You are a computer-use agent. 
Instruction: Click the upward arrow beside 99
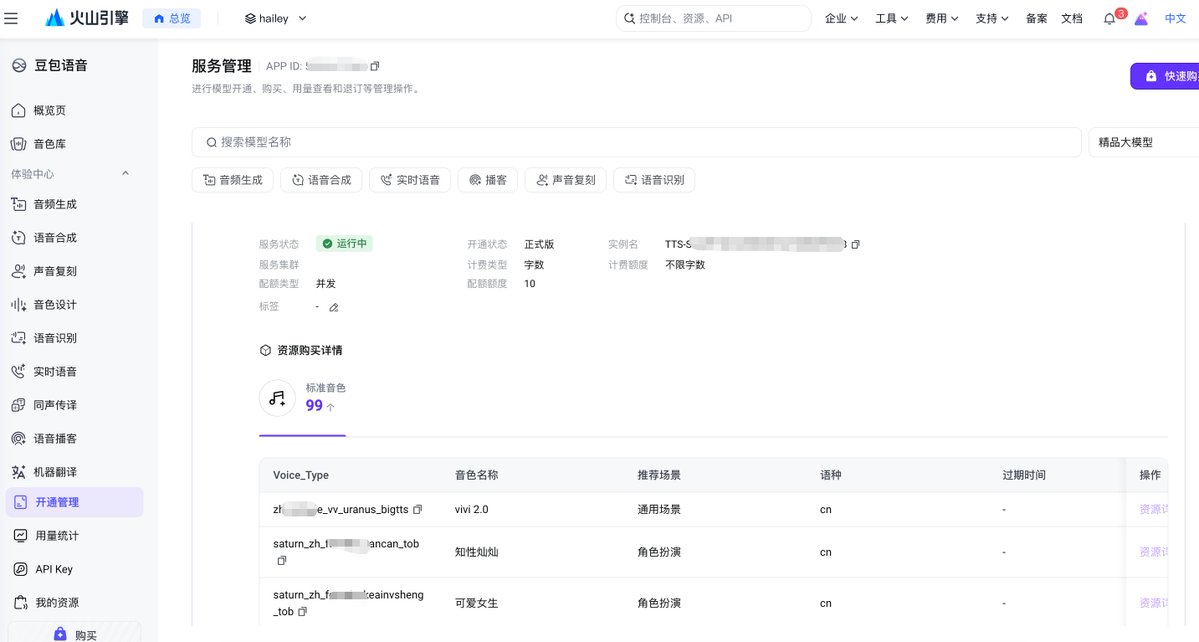coord(330,407)
